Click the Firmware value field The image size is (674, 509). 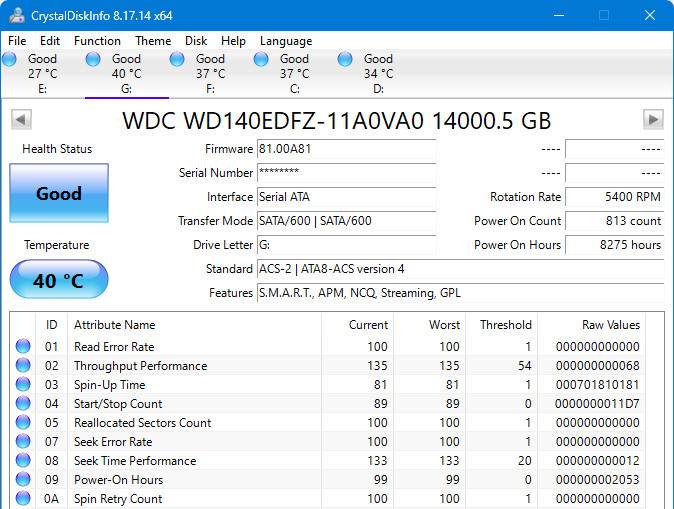click(346, 149)
